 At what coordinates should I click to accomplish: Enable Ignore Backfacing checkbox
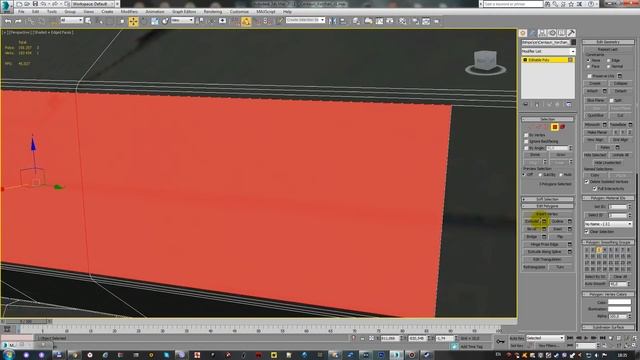(526, 141)
